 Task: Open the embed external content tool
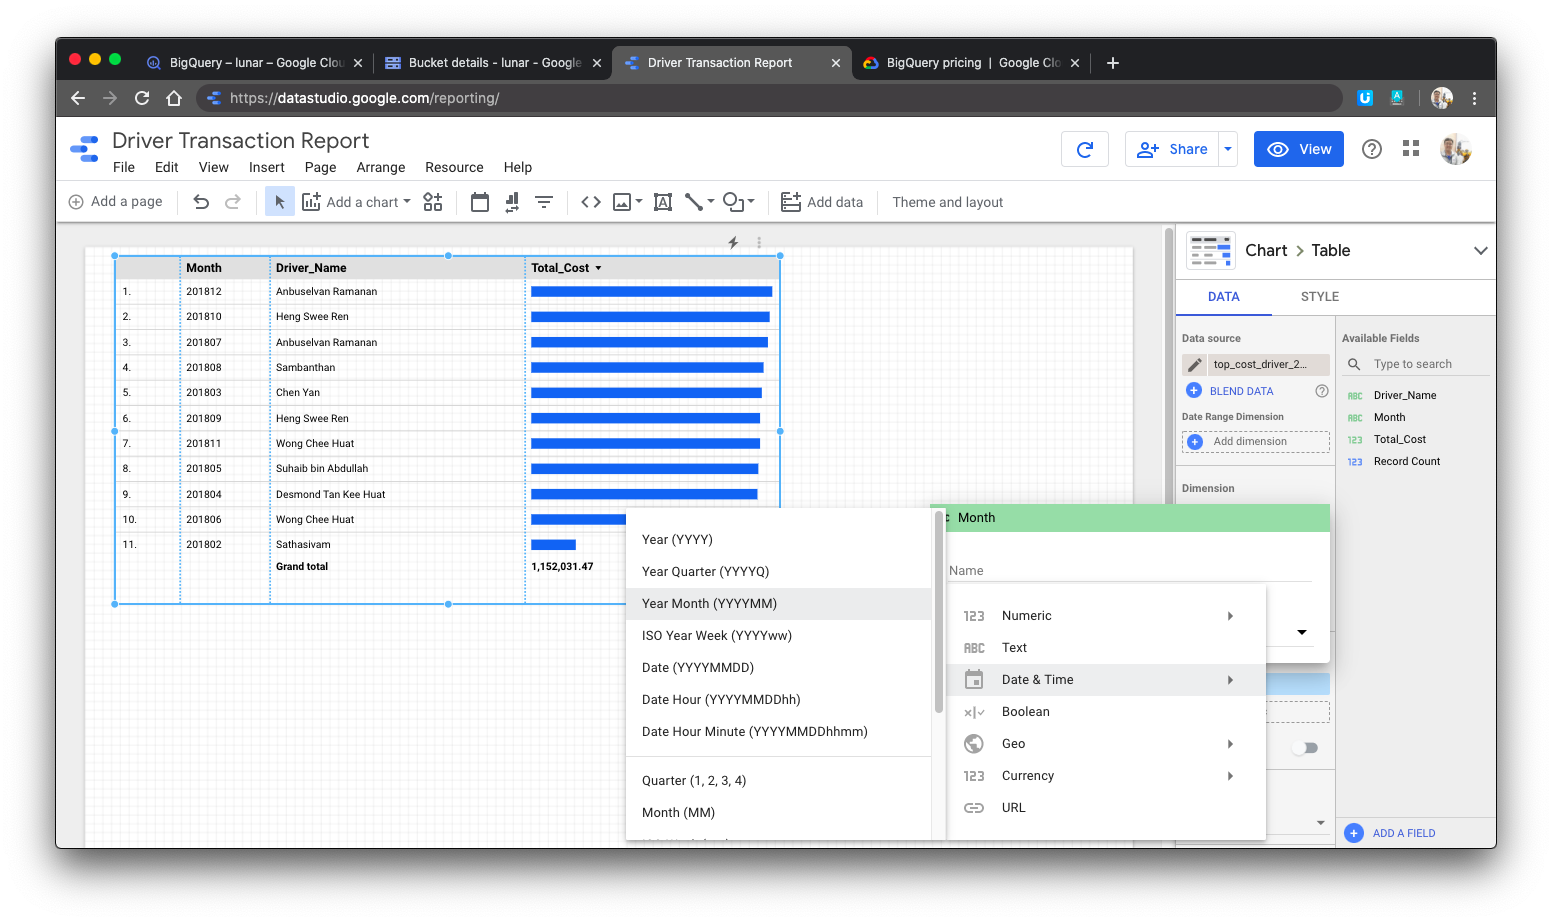click(x=590, y=201)
